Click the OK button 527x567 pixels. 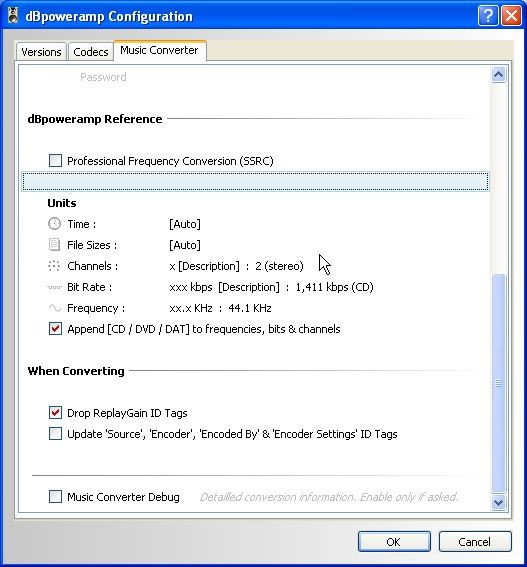[x=394, y=542]
